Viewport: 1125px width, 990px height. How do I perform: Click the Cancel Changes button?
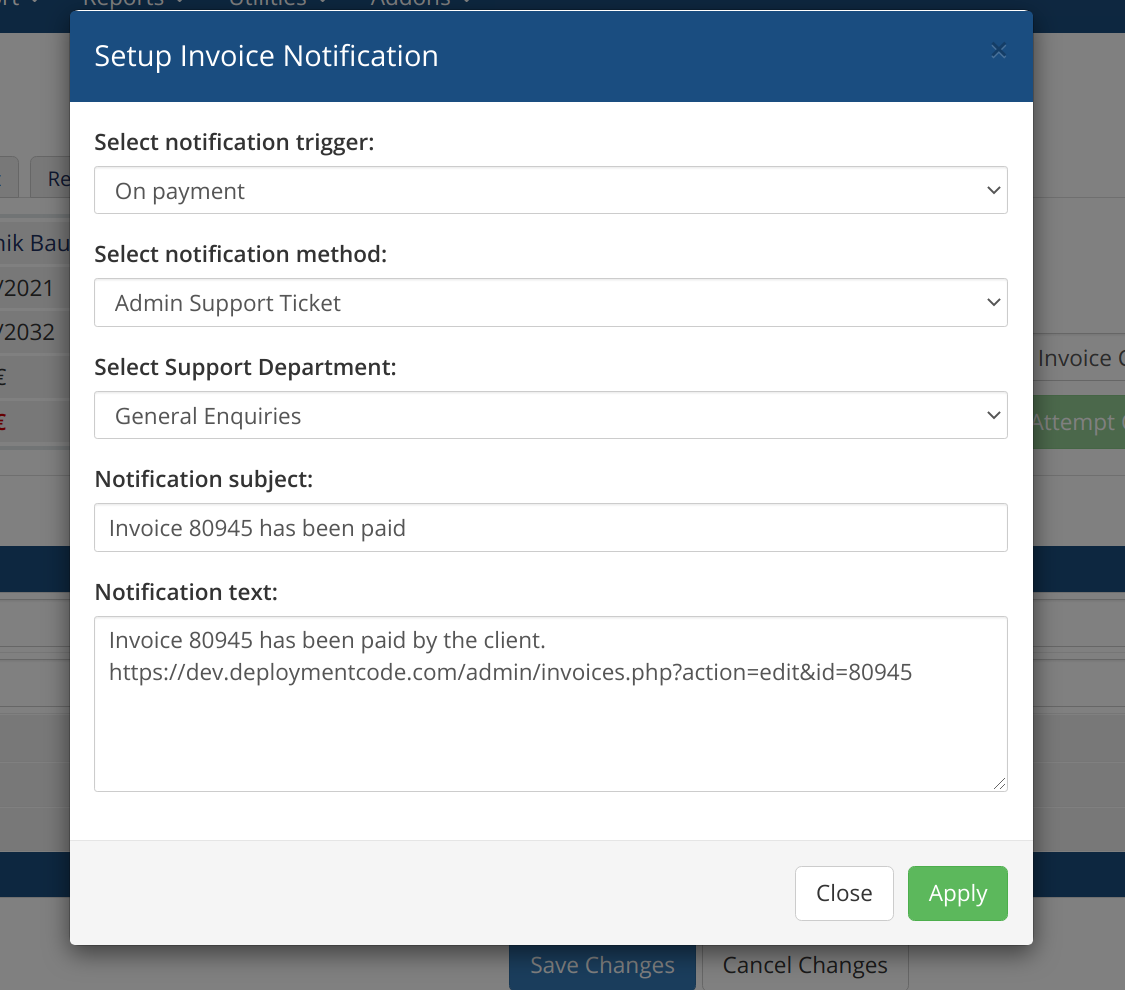[805, 967]
